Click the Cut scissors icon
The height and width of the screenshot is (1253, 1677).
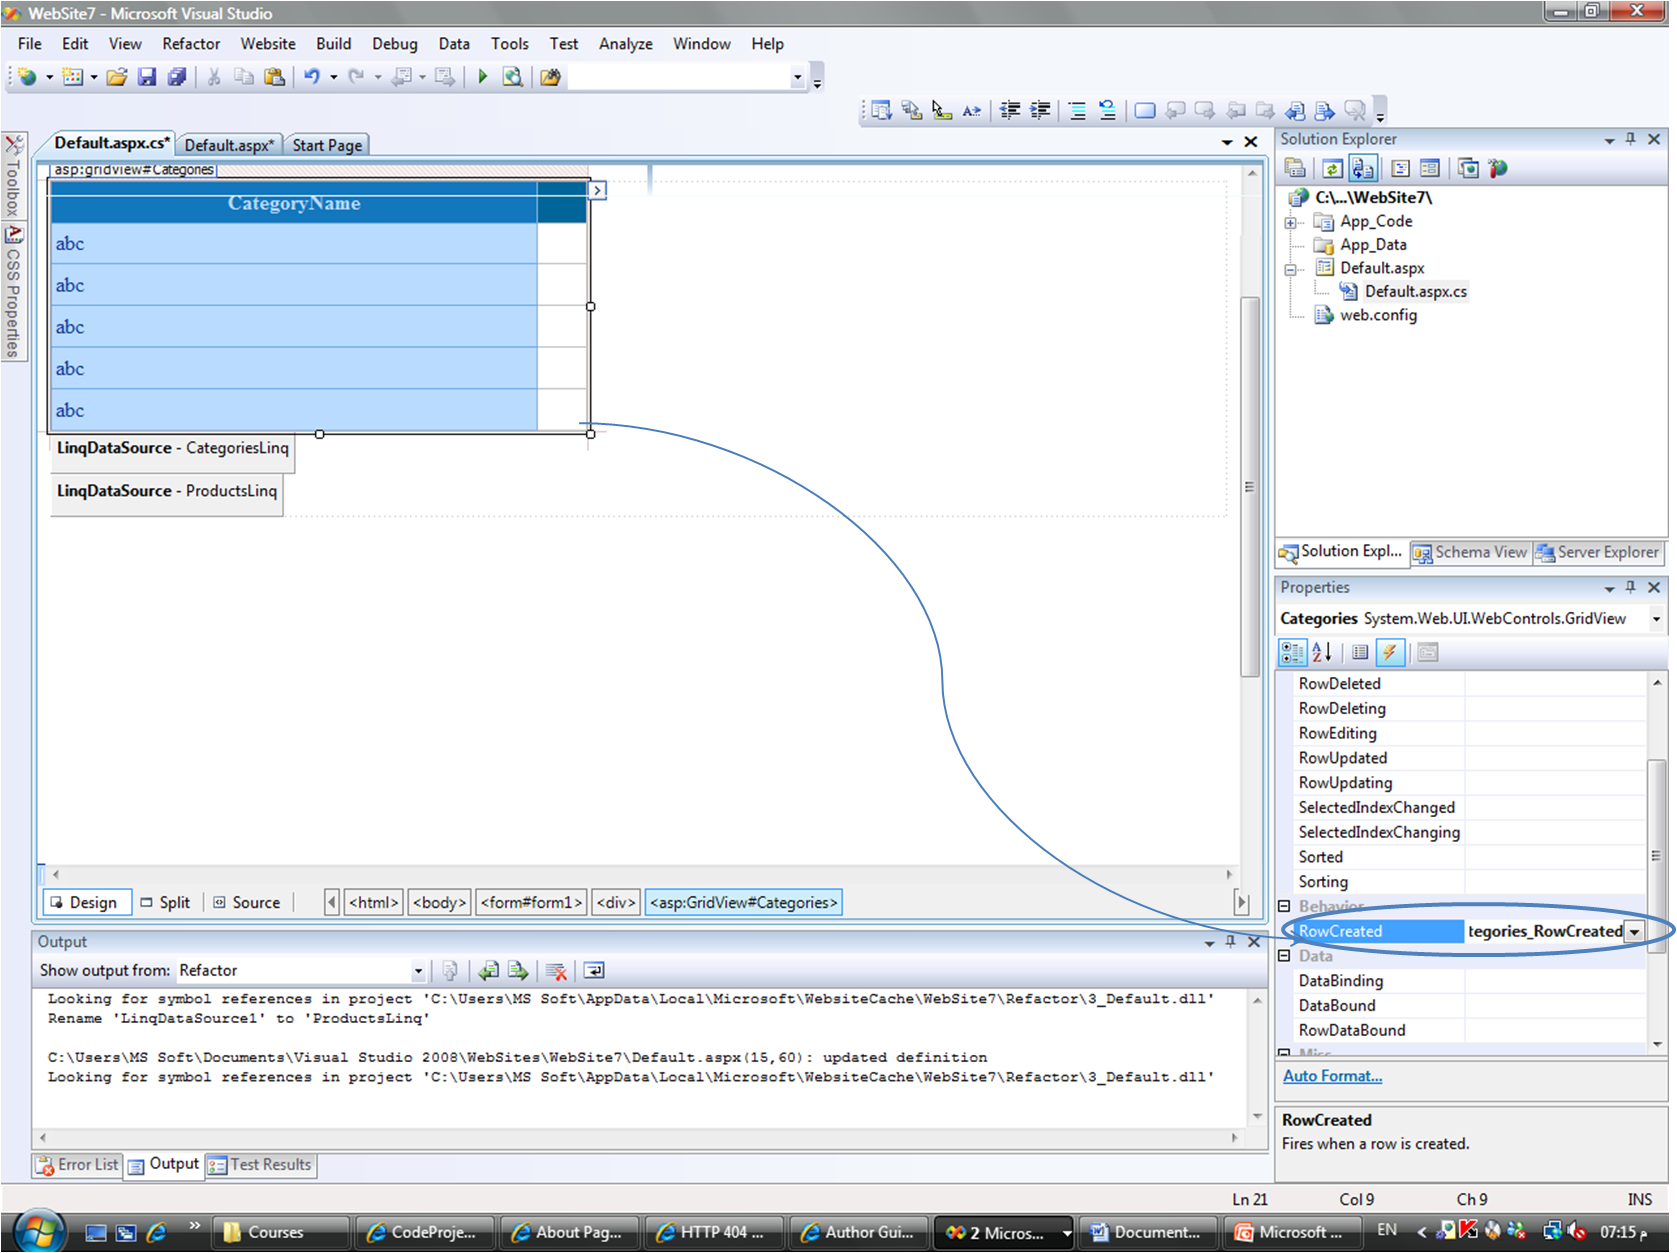pos(214,77)
